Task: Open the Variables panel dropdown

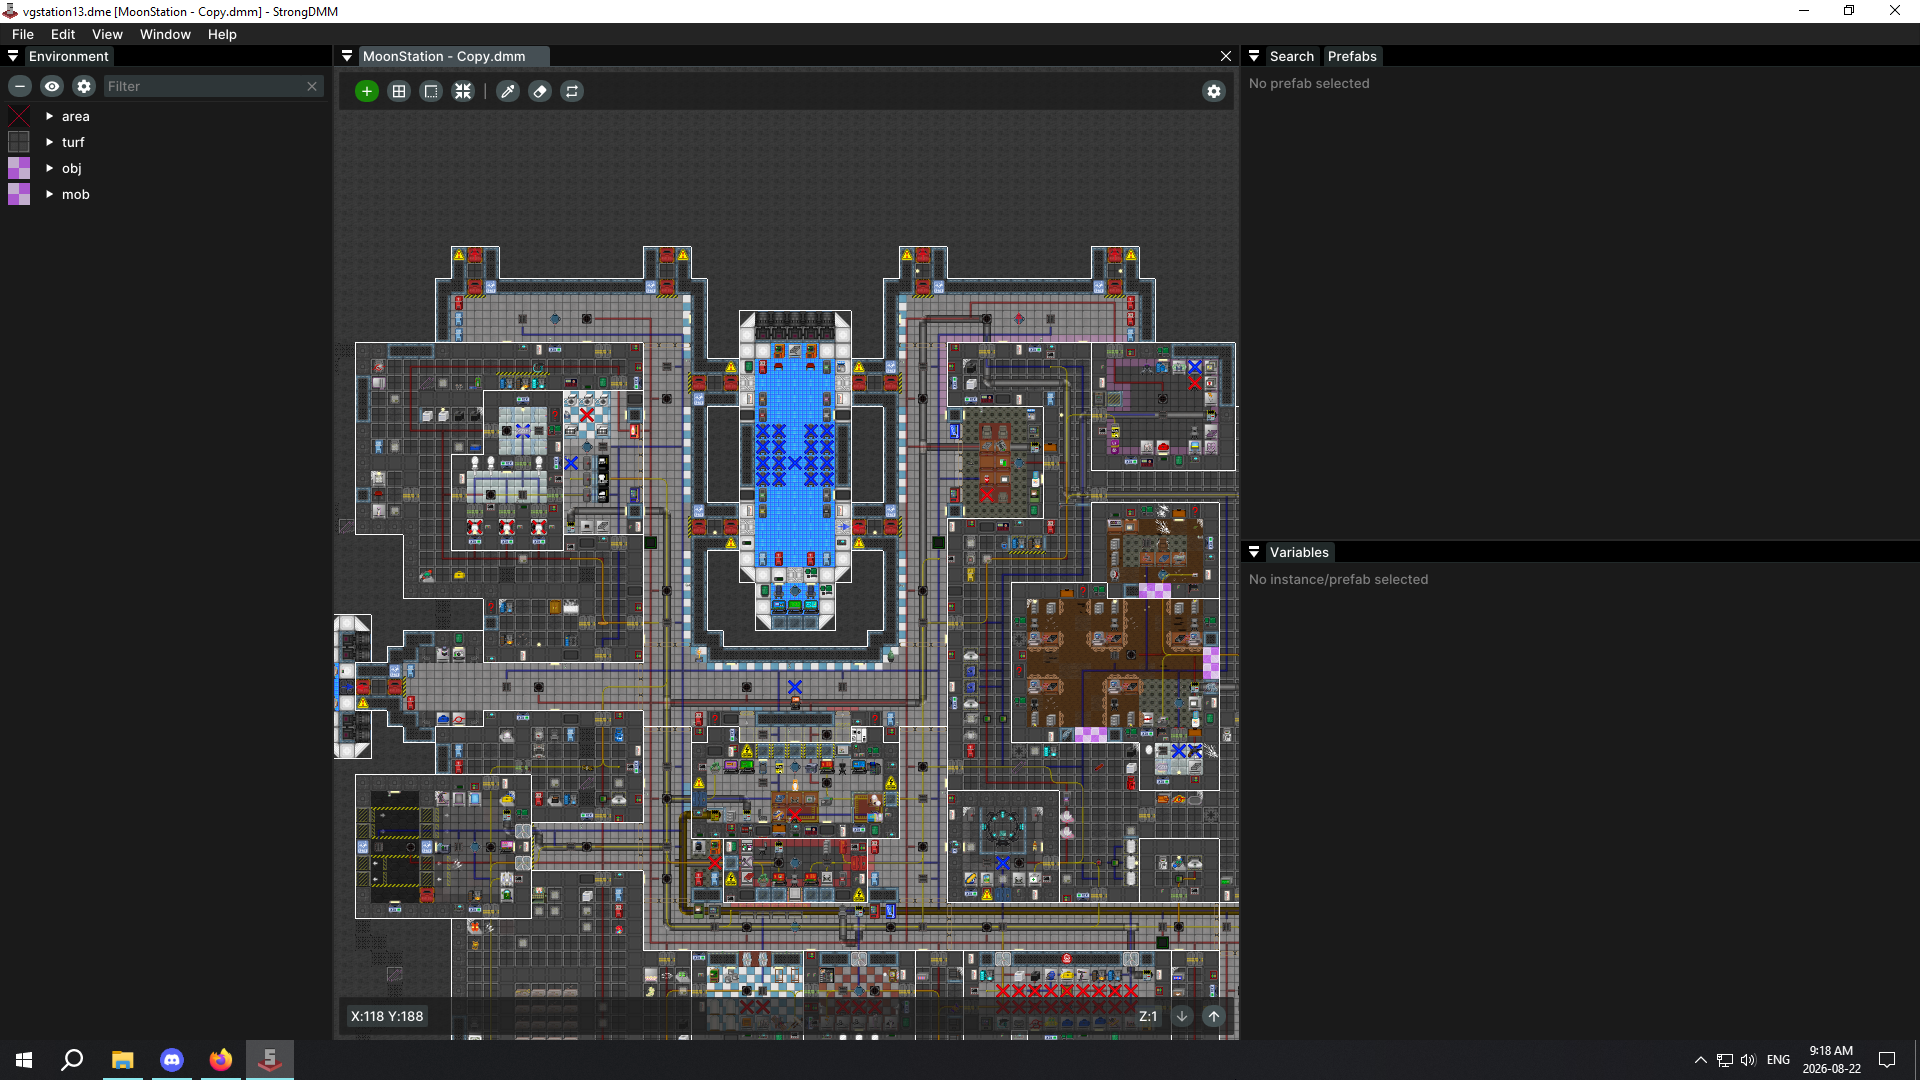Action: pos(1254,552)
